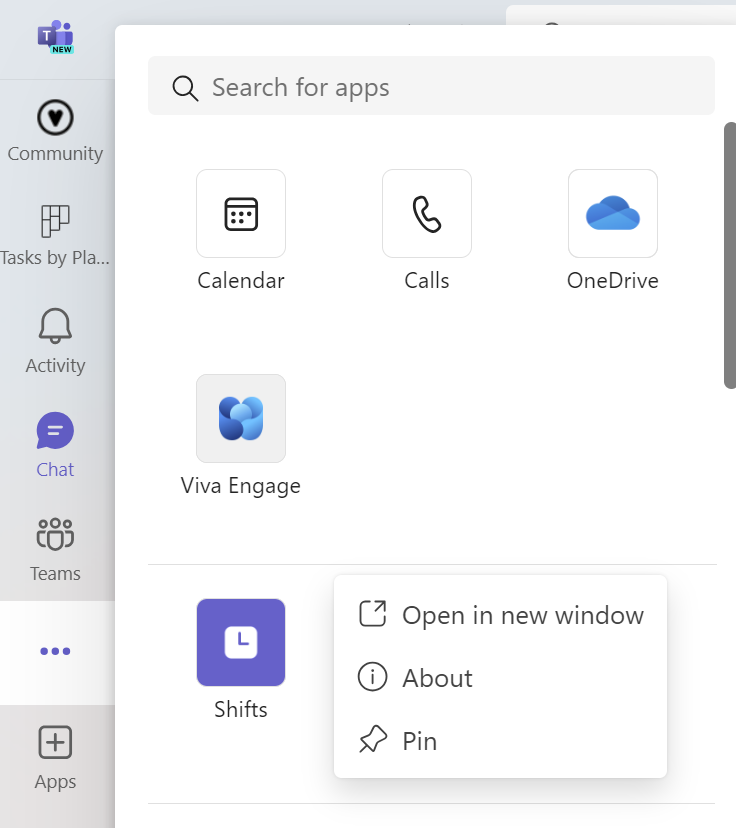Launch the Calls app
The image size is (736, 828).
(x=427, y=214)
